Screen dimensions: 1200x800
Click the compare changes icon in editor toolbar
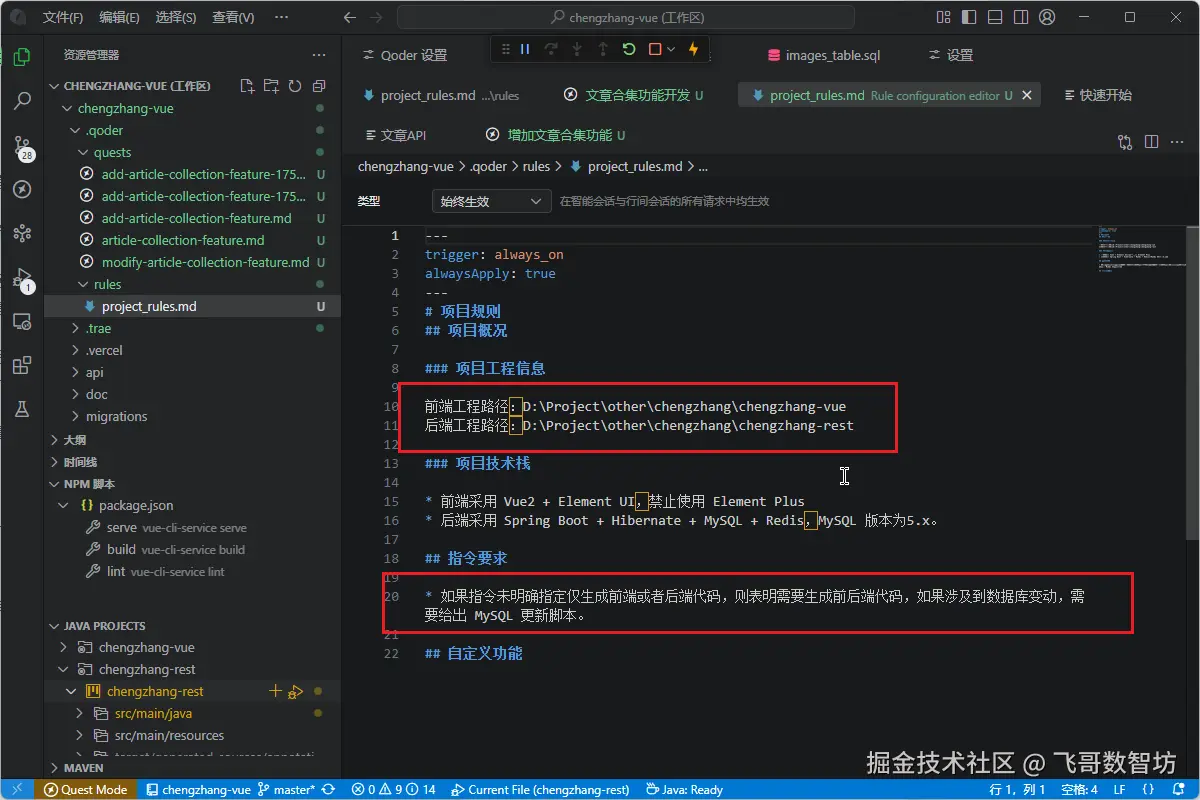click(x=1125, y=142)
